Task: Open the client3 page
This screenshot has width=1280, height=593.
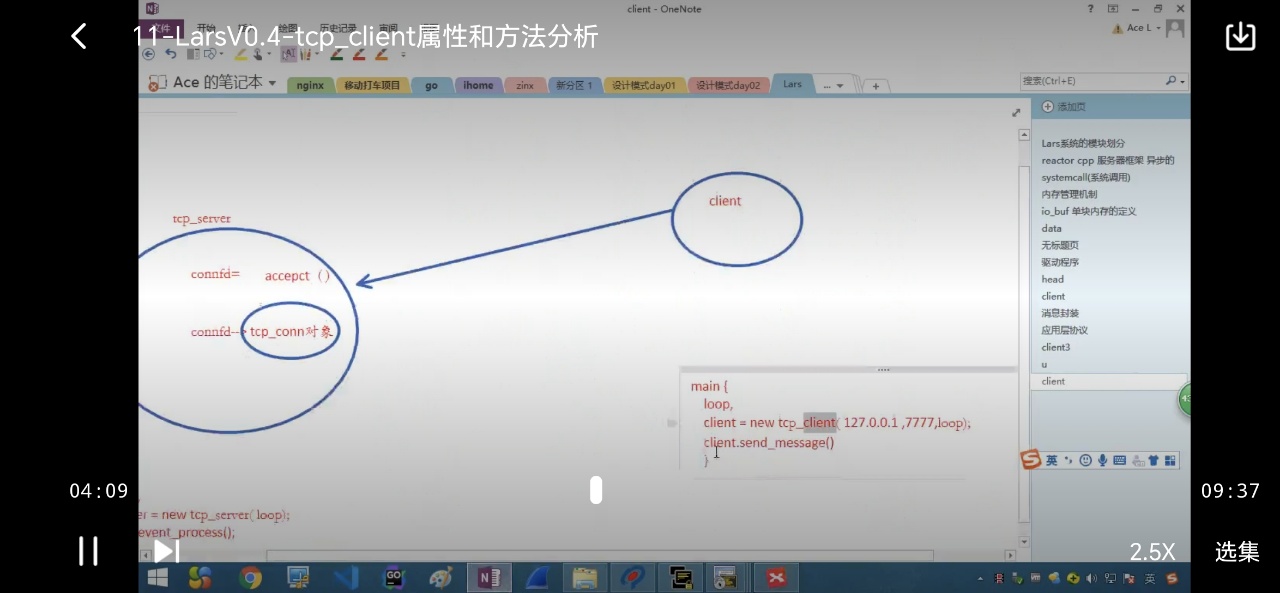Action: click(1055, 347)
